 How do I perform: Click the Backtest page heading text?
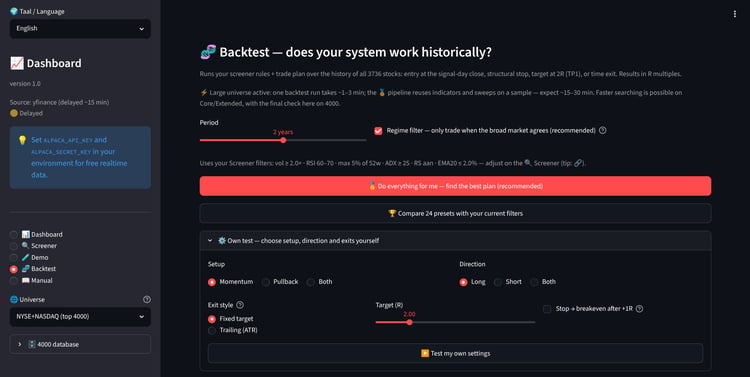[355, 52]
